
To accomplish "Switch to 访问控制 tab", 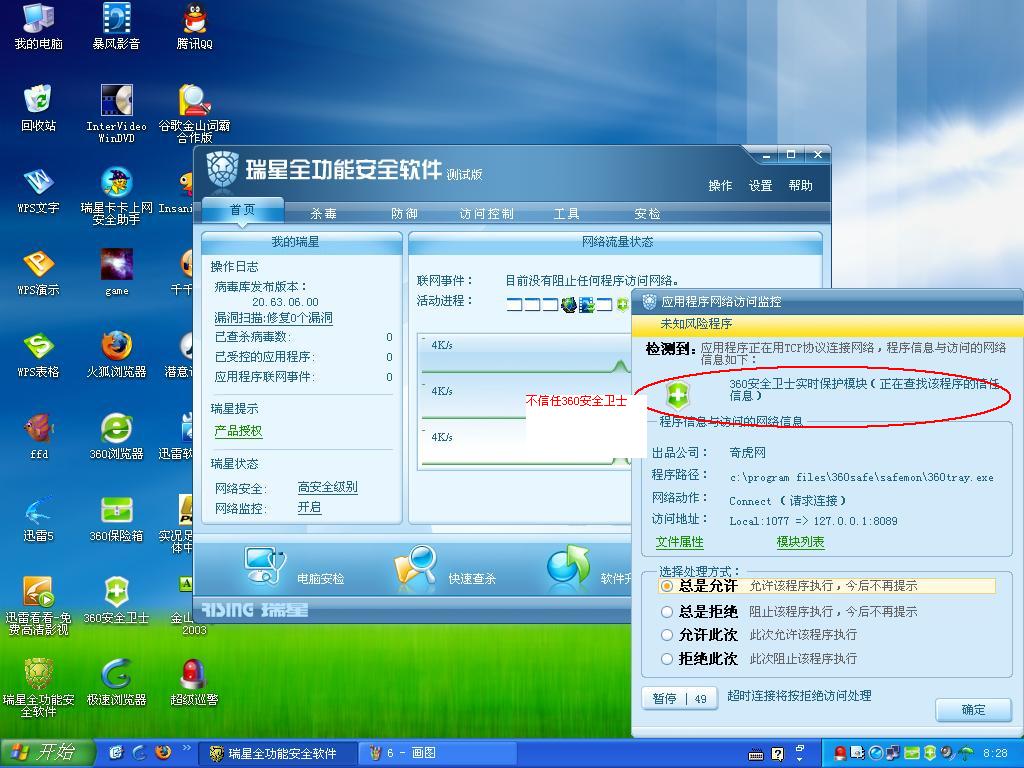I will [x=487, y=214].
